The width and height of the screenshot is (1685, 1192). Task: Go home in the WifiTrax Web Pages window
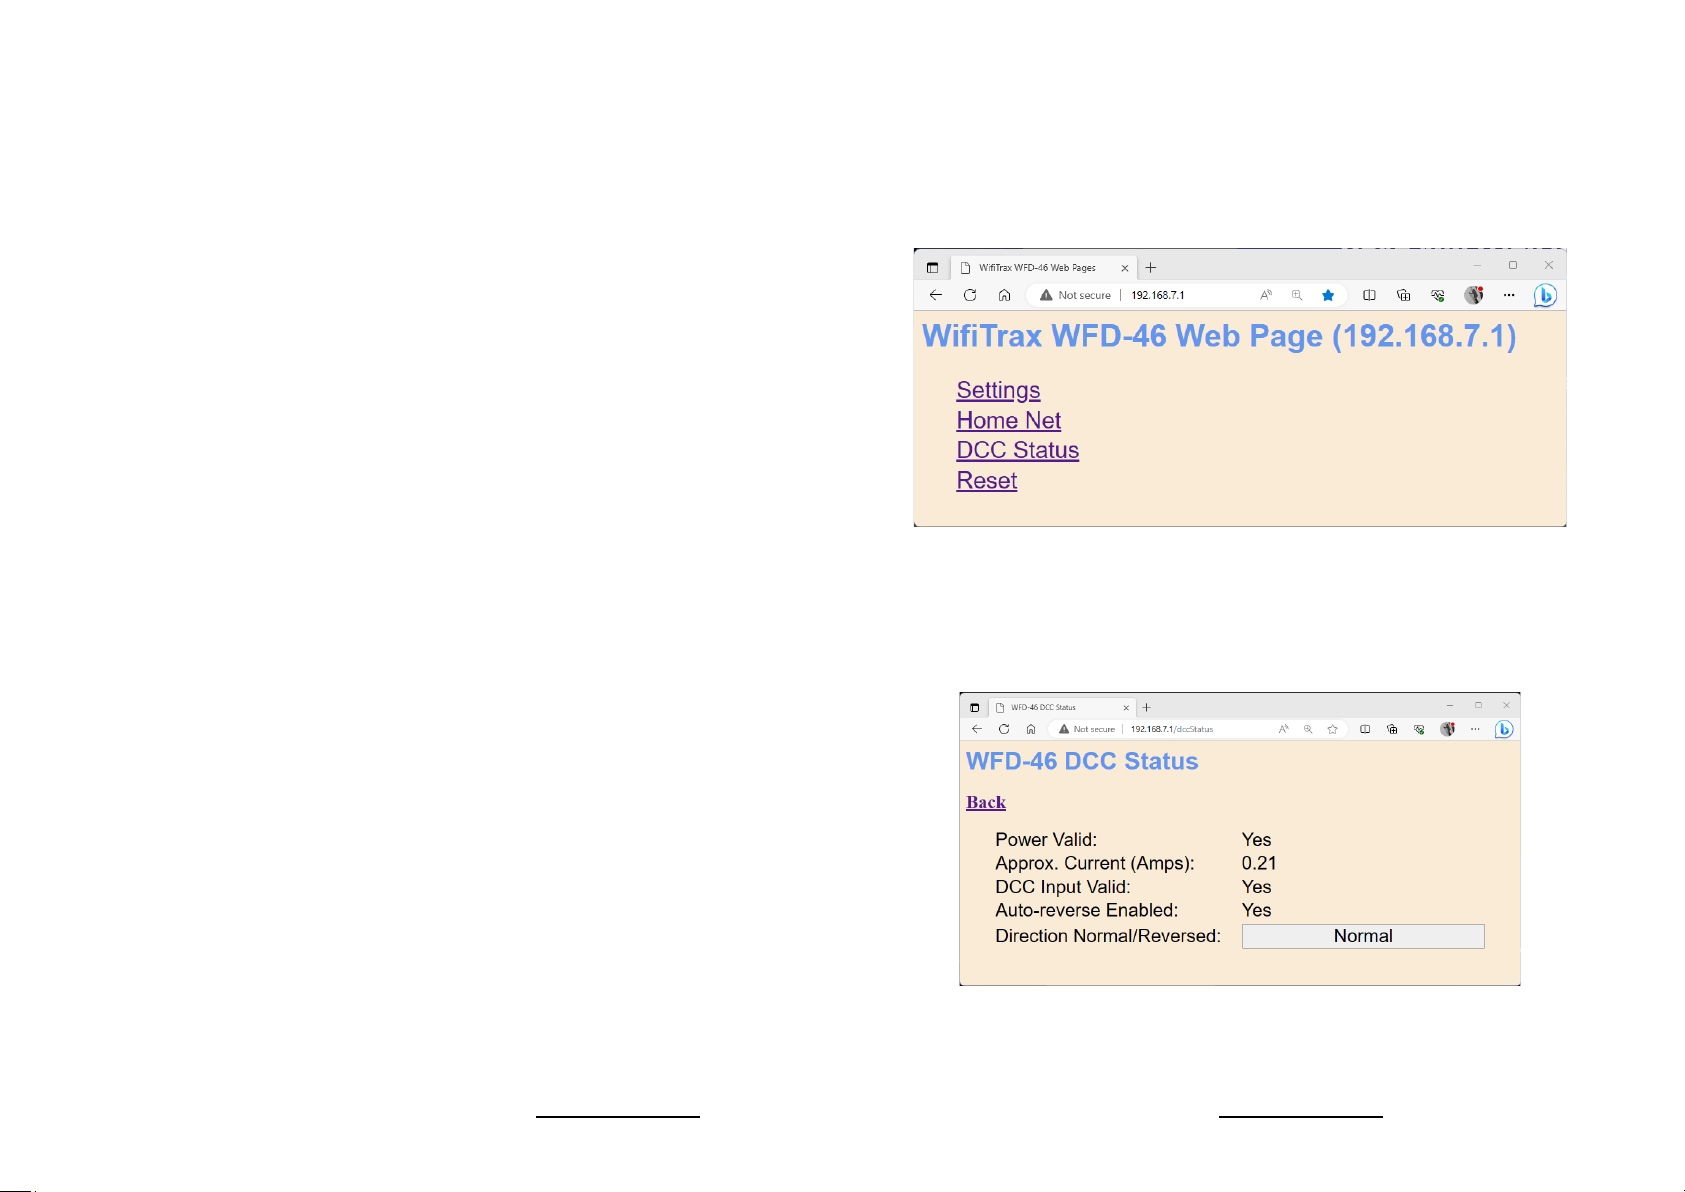1004,295
